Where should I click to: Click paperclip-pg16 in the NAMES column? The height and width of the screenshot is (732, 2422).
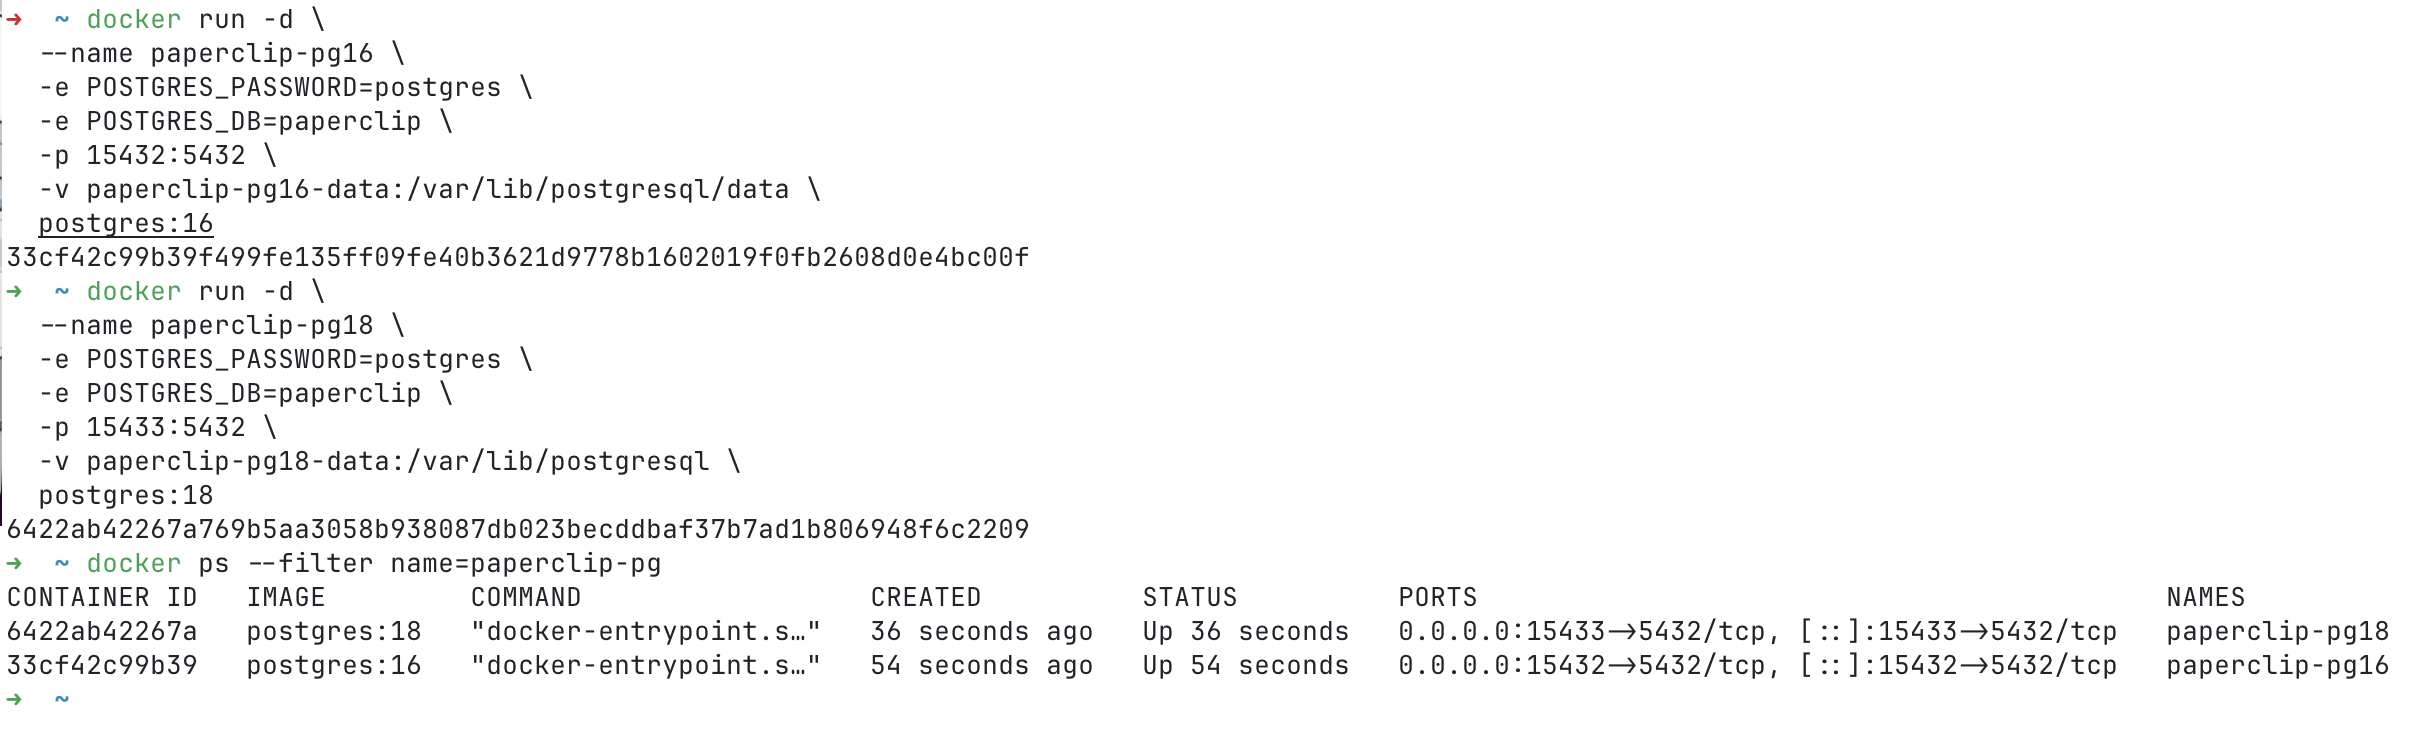point(2278,666)
